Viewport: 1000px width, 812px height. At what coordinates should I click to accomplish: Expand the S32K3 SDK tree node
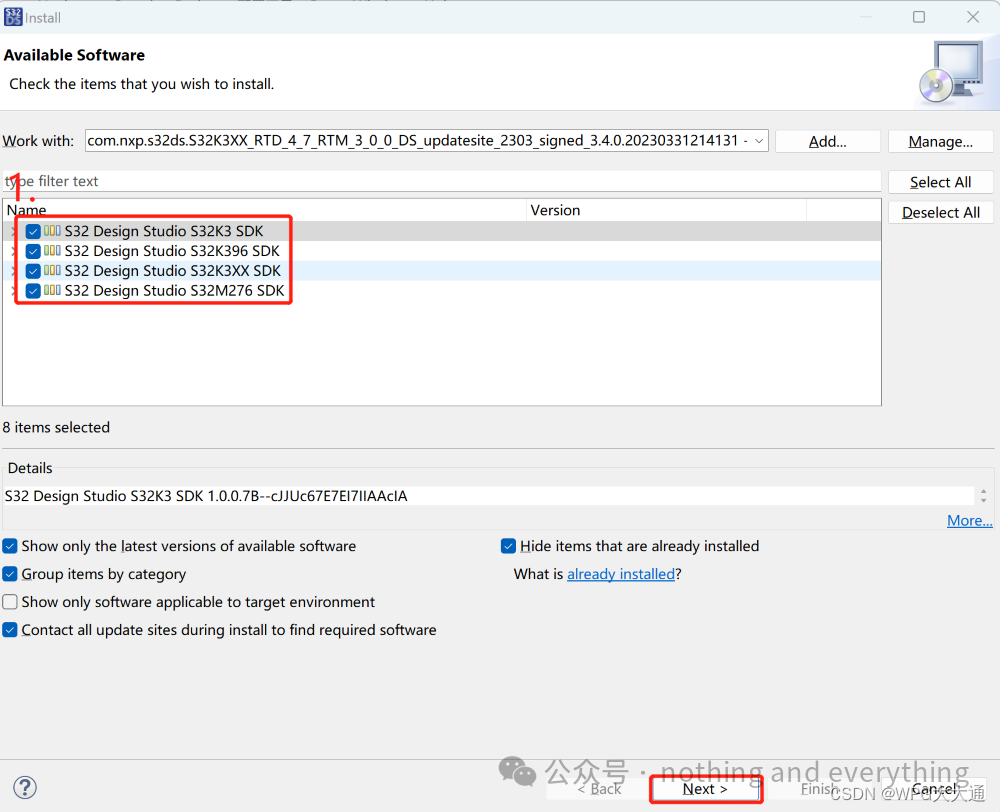point(14,232)
